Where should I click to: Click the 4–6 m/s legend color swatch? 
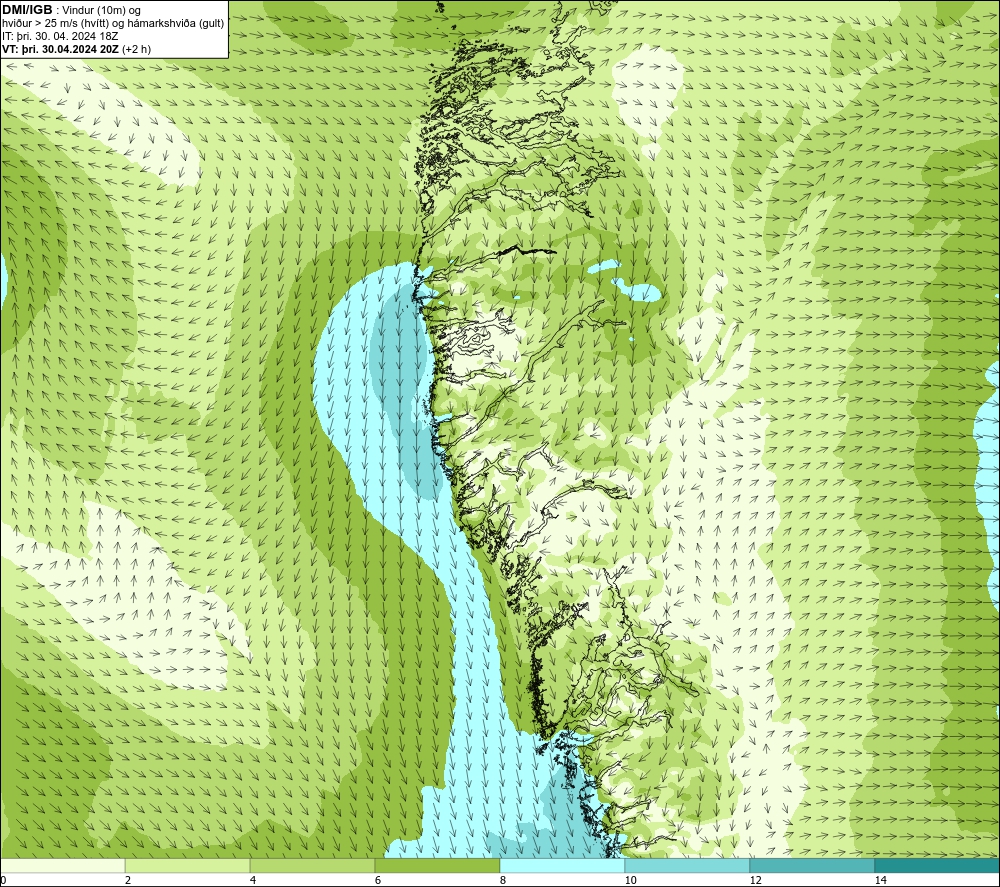[312, 866]
